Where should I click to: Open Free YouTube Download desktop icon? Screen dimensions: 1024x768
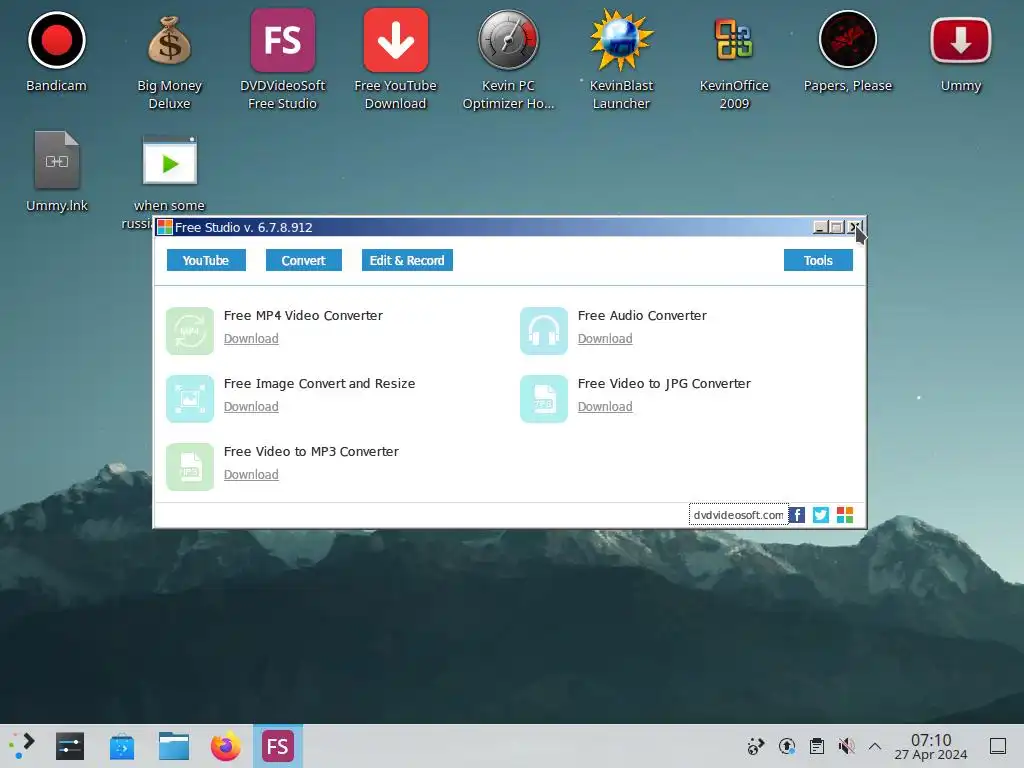[x=395, y=40]
